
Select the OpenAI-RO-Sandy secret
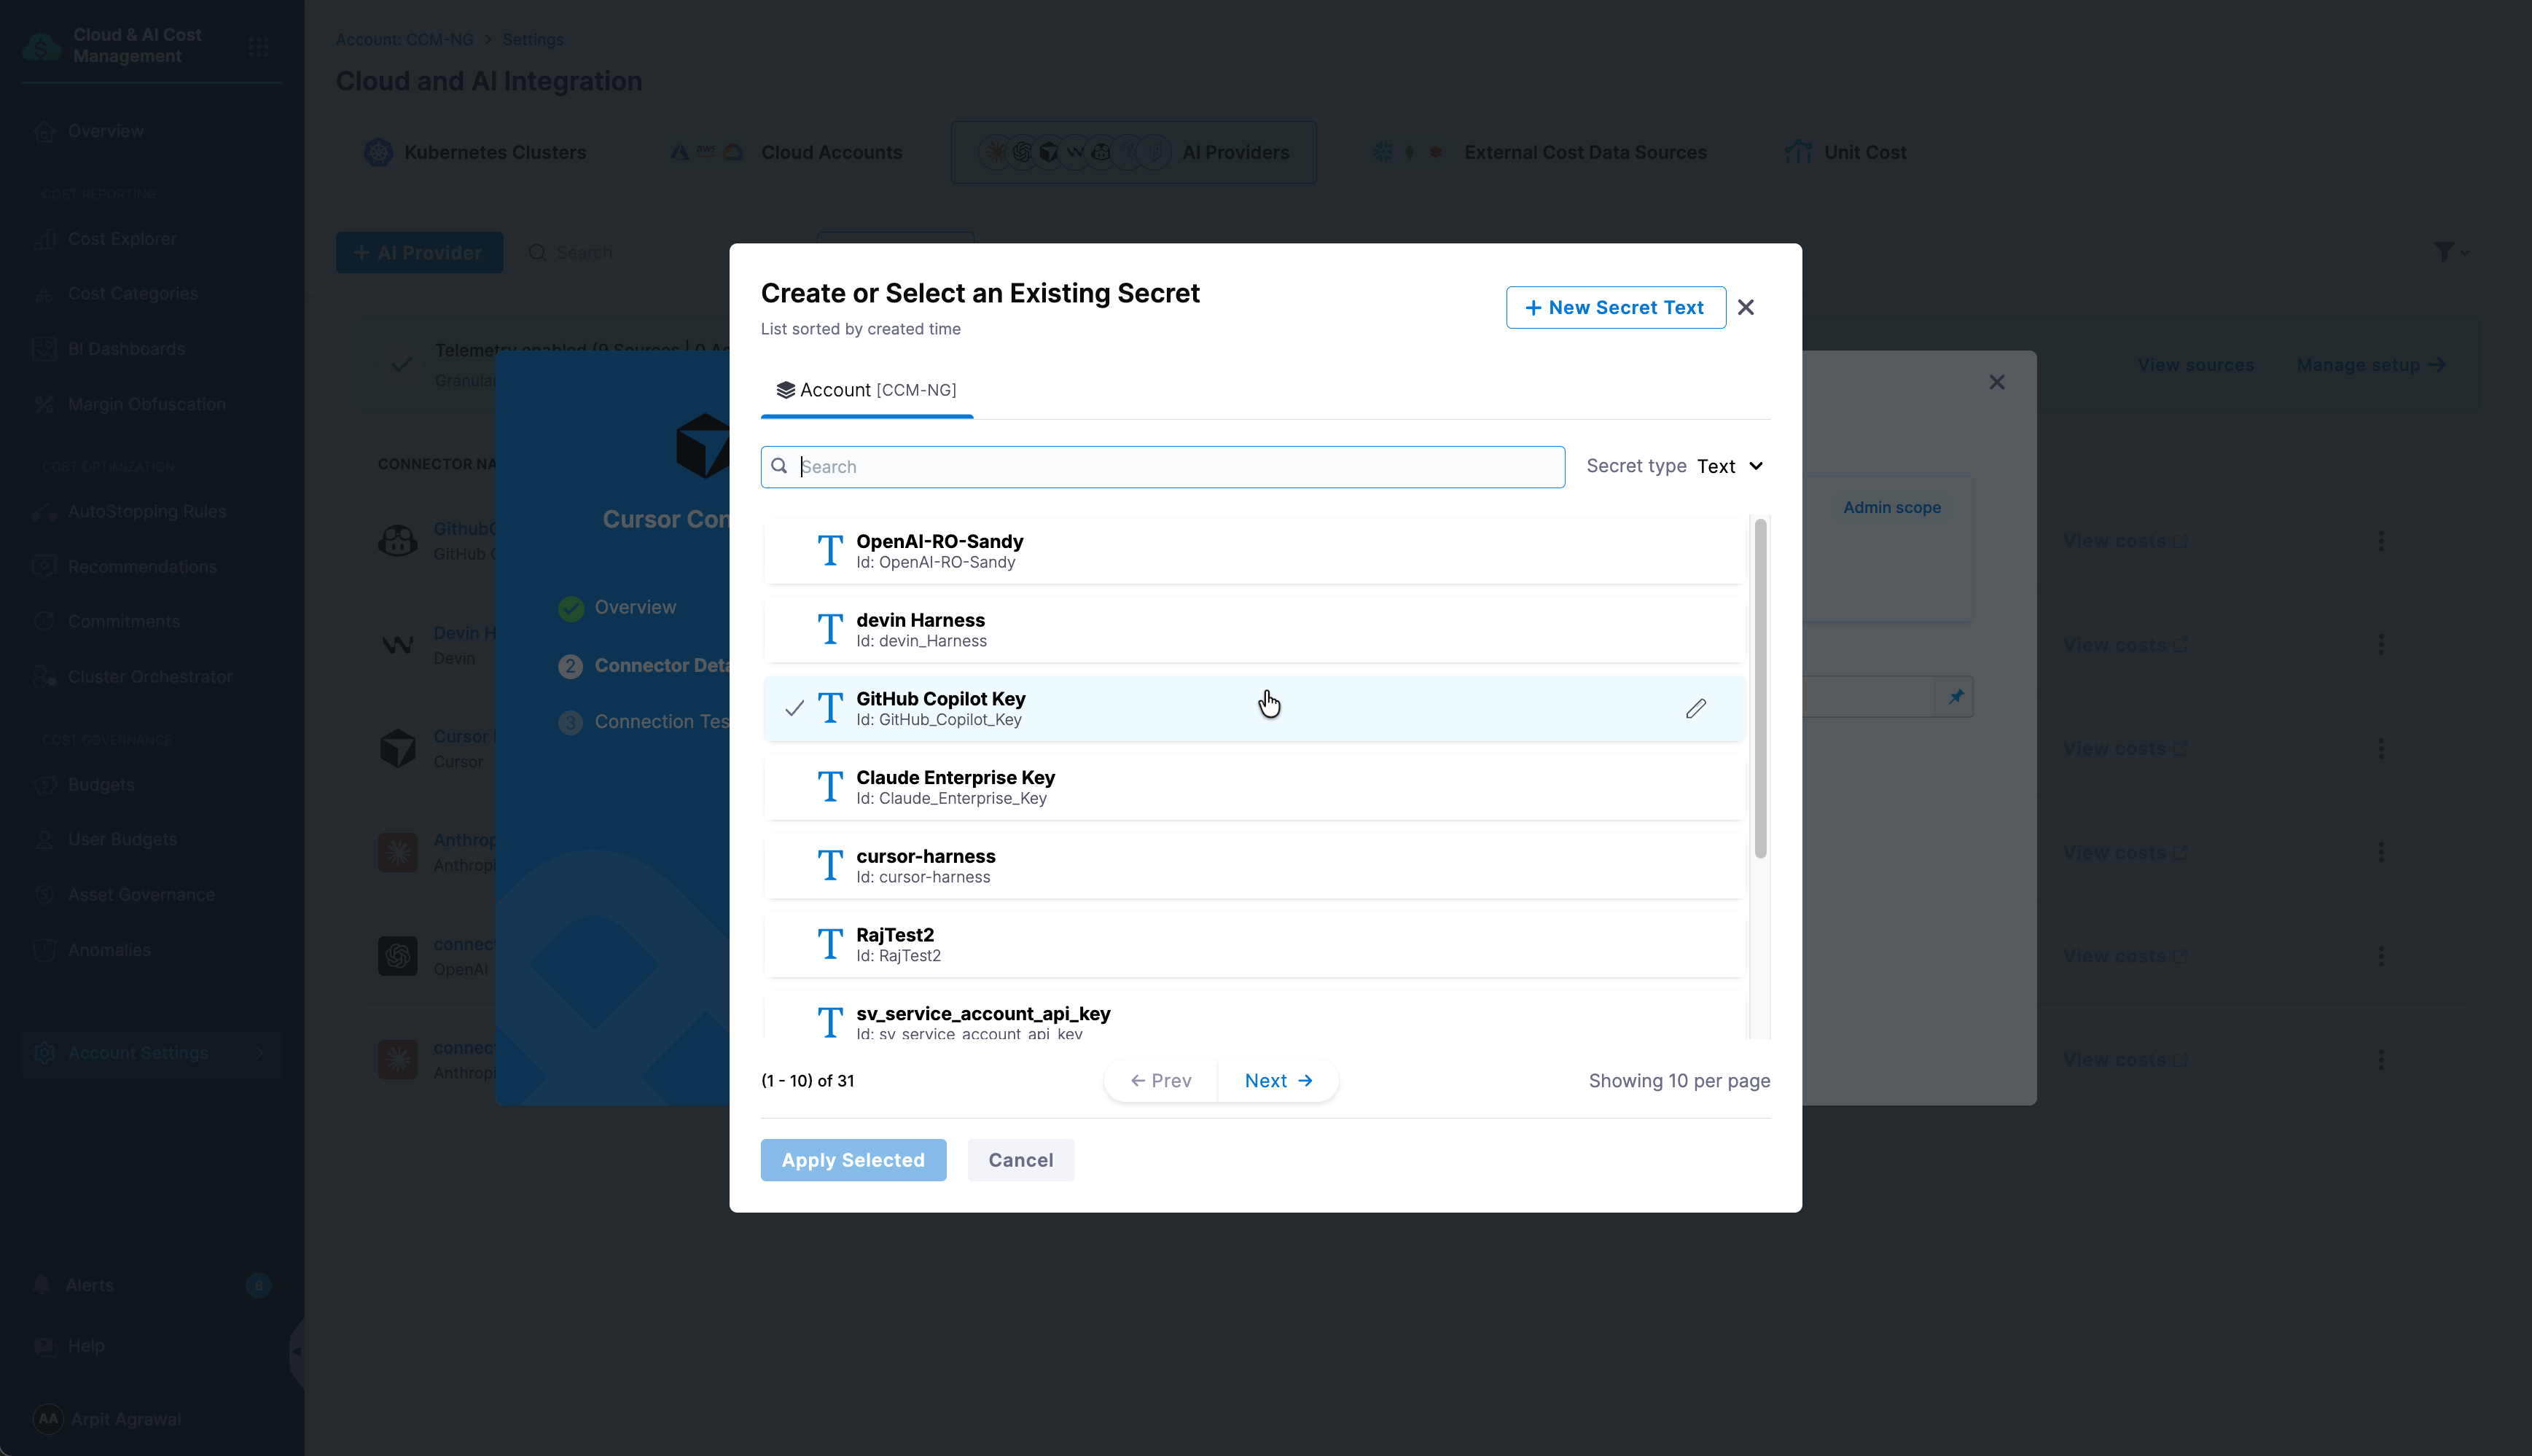(x=1254, y=551)
